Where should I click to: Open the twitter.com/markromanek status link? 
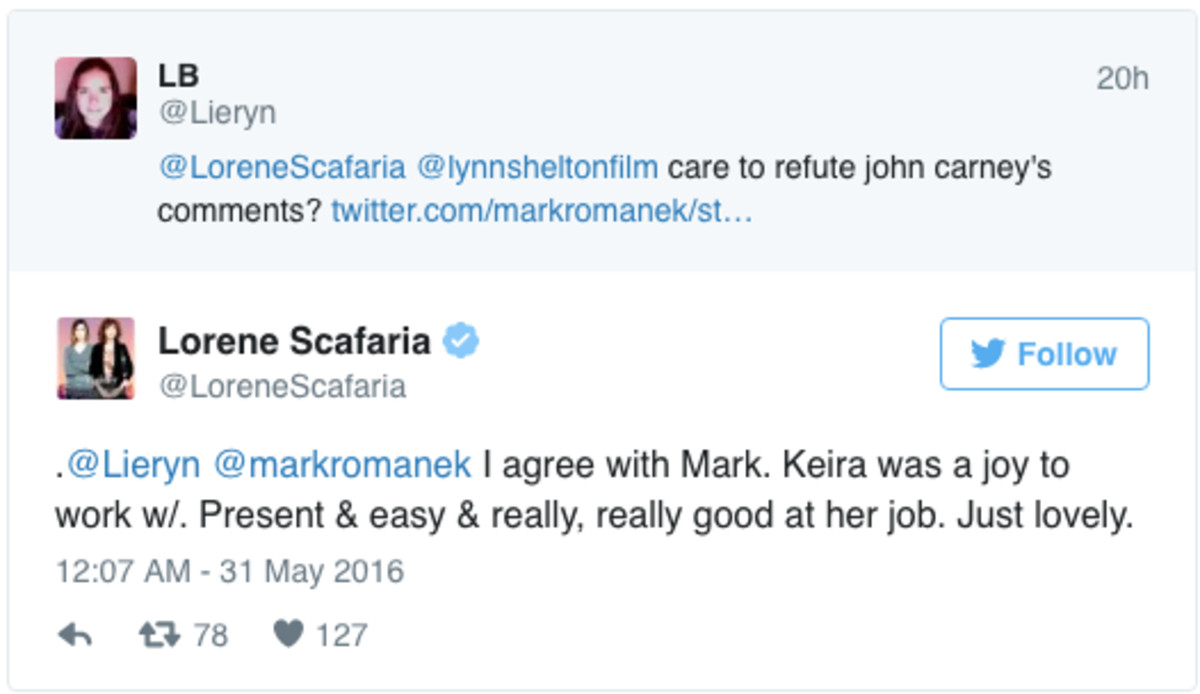[x=540, y=212]
